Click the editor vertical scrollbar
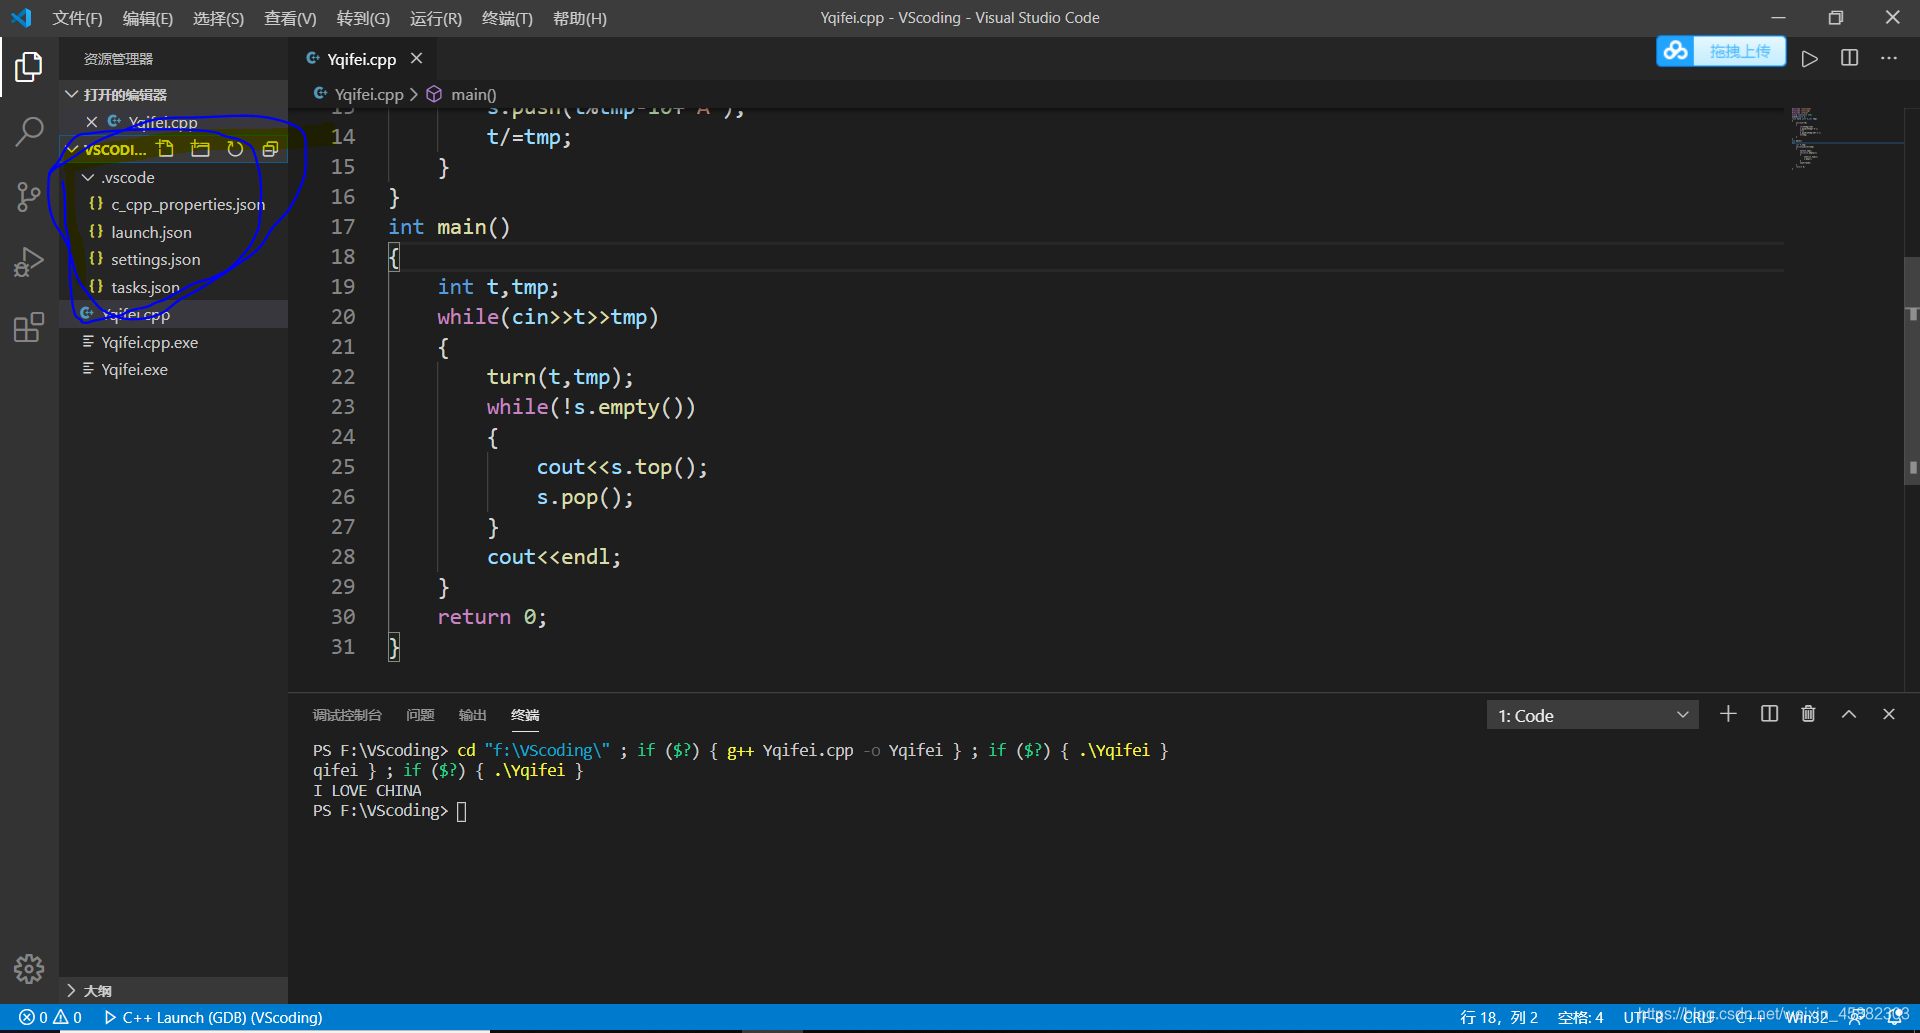 tap(1911, 370)
